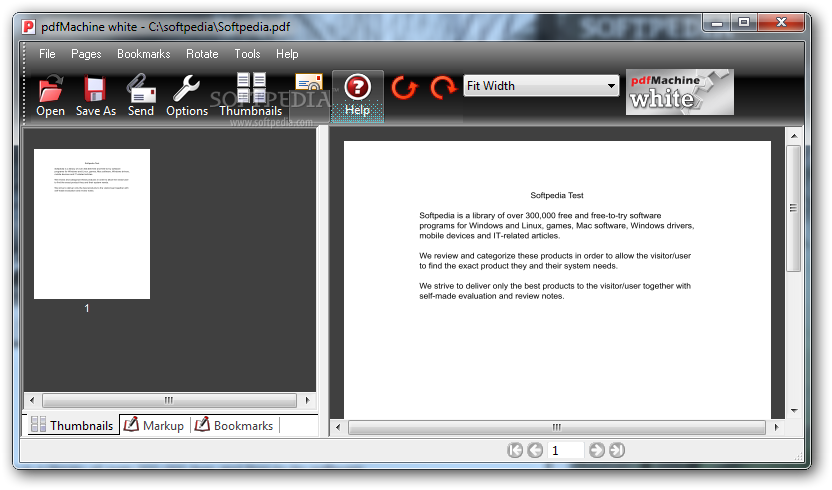The width and height of the screenshot is (832, 490).
Task: Maximize the pdfMachine window
Action: [x=744, y=22]
